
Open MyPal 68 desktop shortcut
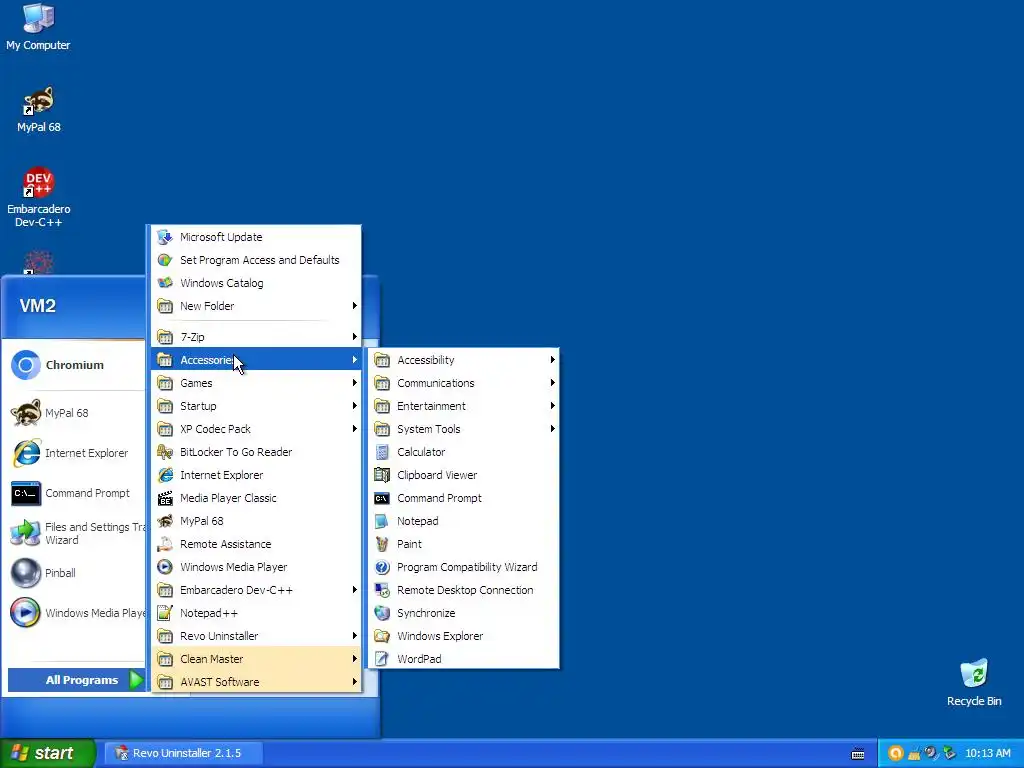point(39,110)
